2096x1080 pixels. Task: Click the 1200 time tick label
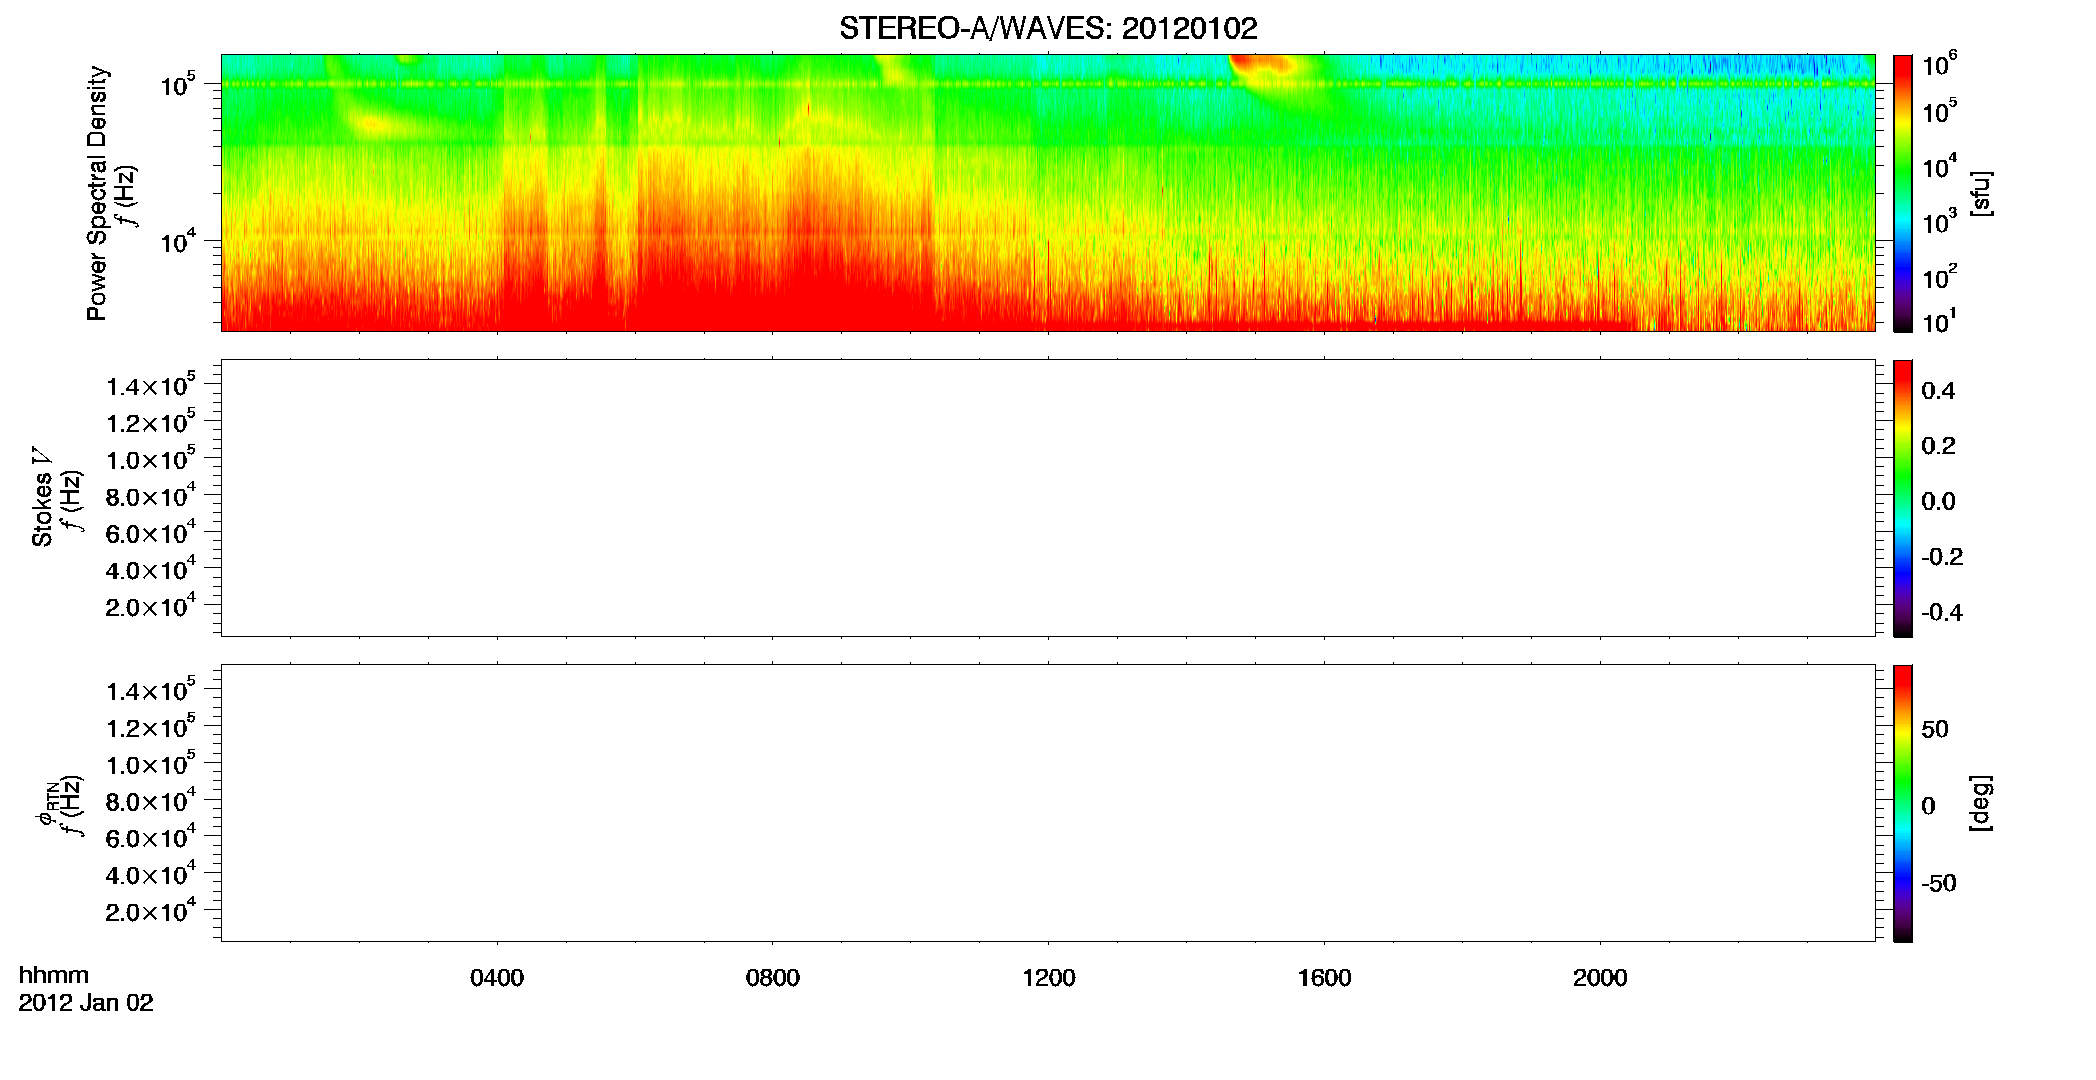(1048, 978)
